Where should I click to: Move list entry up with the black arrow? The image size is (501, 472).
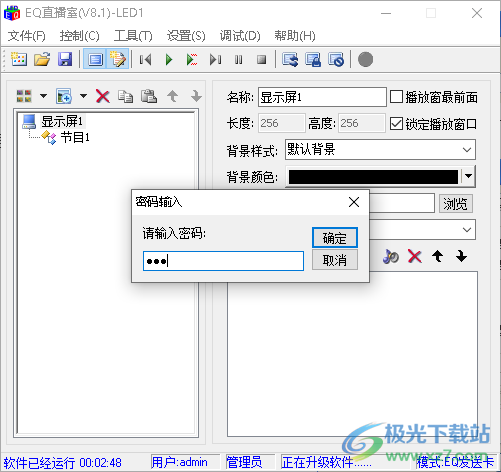pyautogui.click(x=438, y=256)
